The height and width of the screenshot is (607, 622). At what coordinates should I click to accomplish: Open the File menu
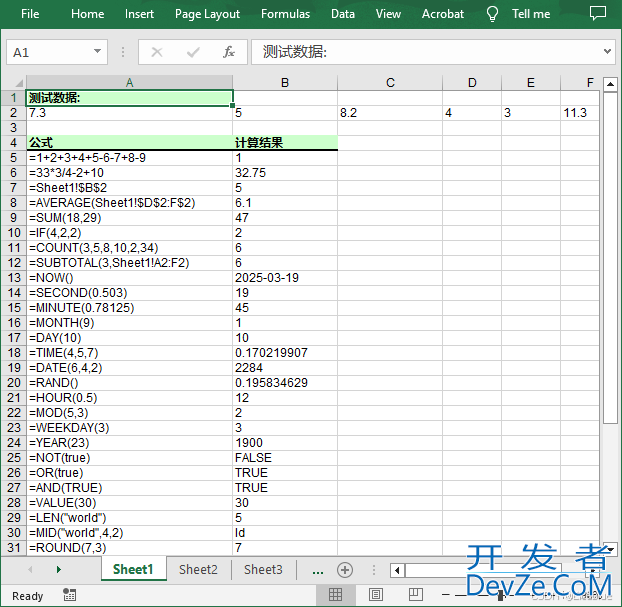(x=30, y=14)
